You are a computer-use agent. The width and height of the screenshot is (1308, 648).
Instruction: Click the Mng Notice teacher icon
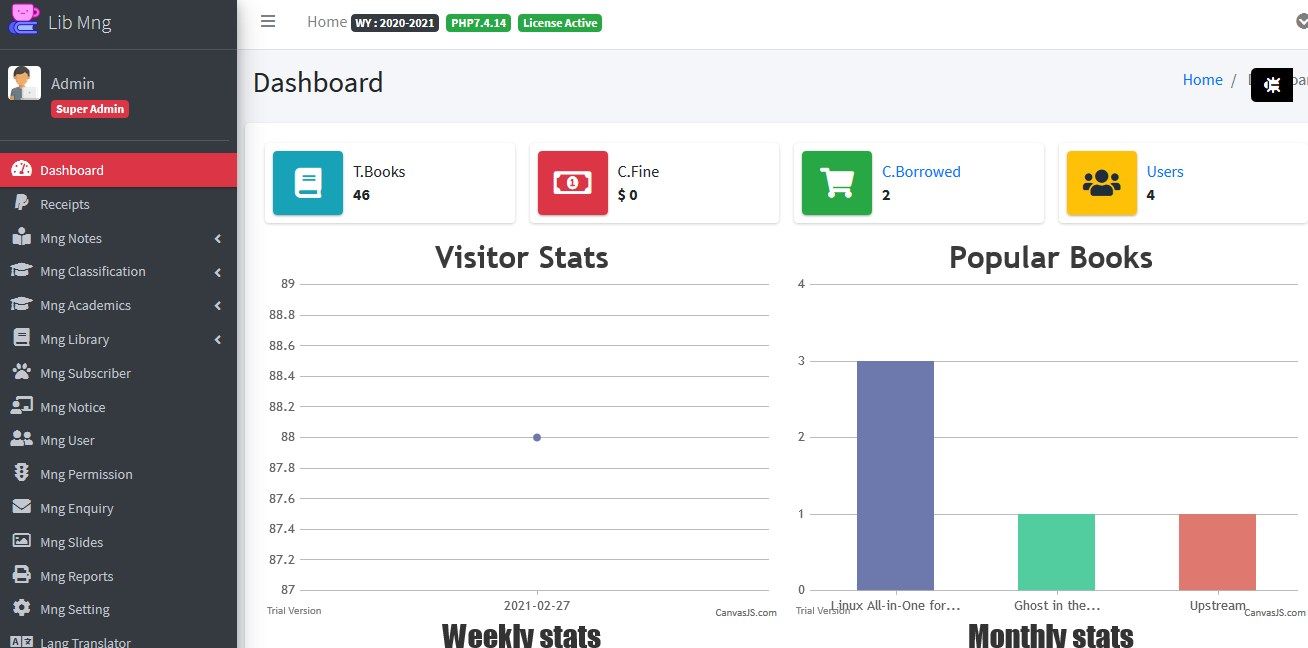point(21,406)
